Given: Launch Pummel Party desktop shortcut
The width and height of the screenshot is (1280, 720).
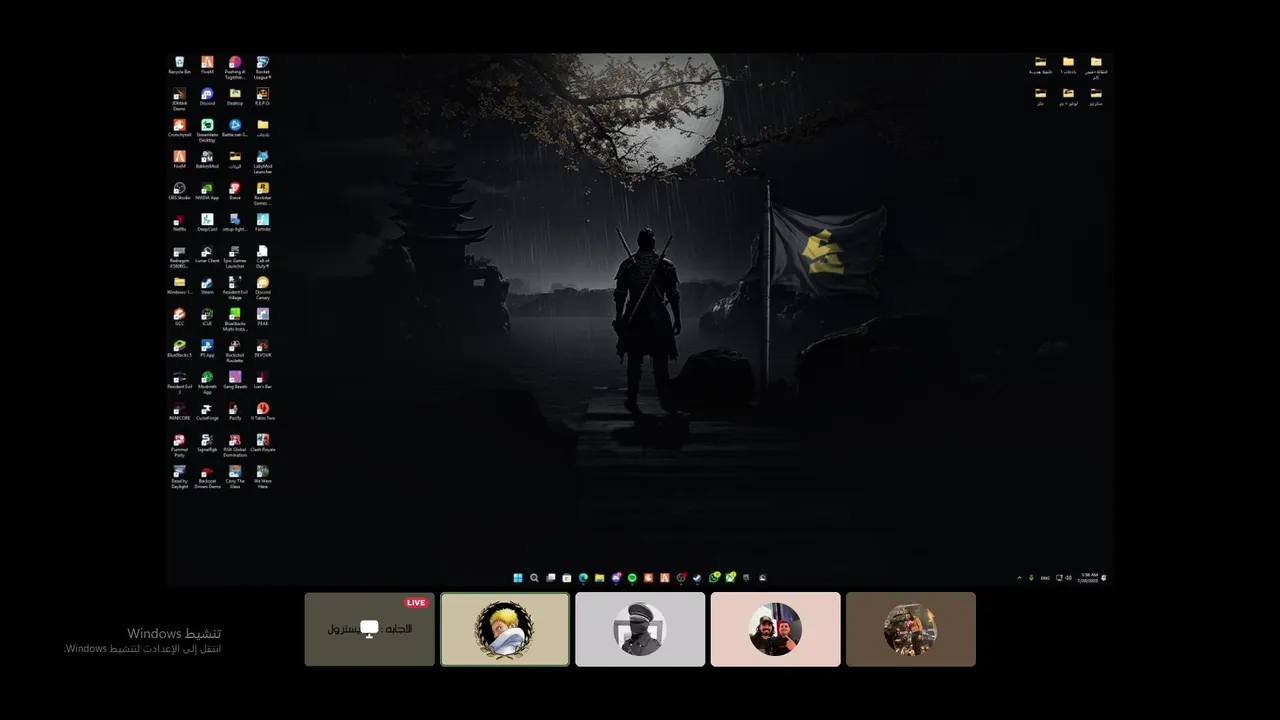Looking at the screenshot, I should click(x=179, y=445).
